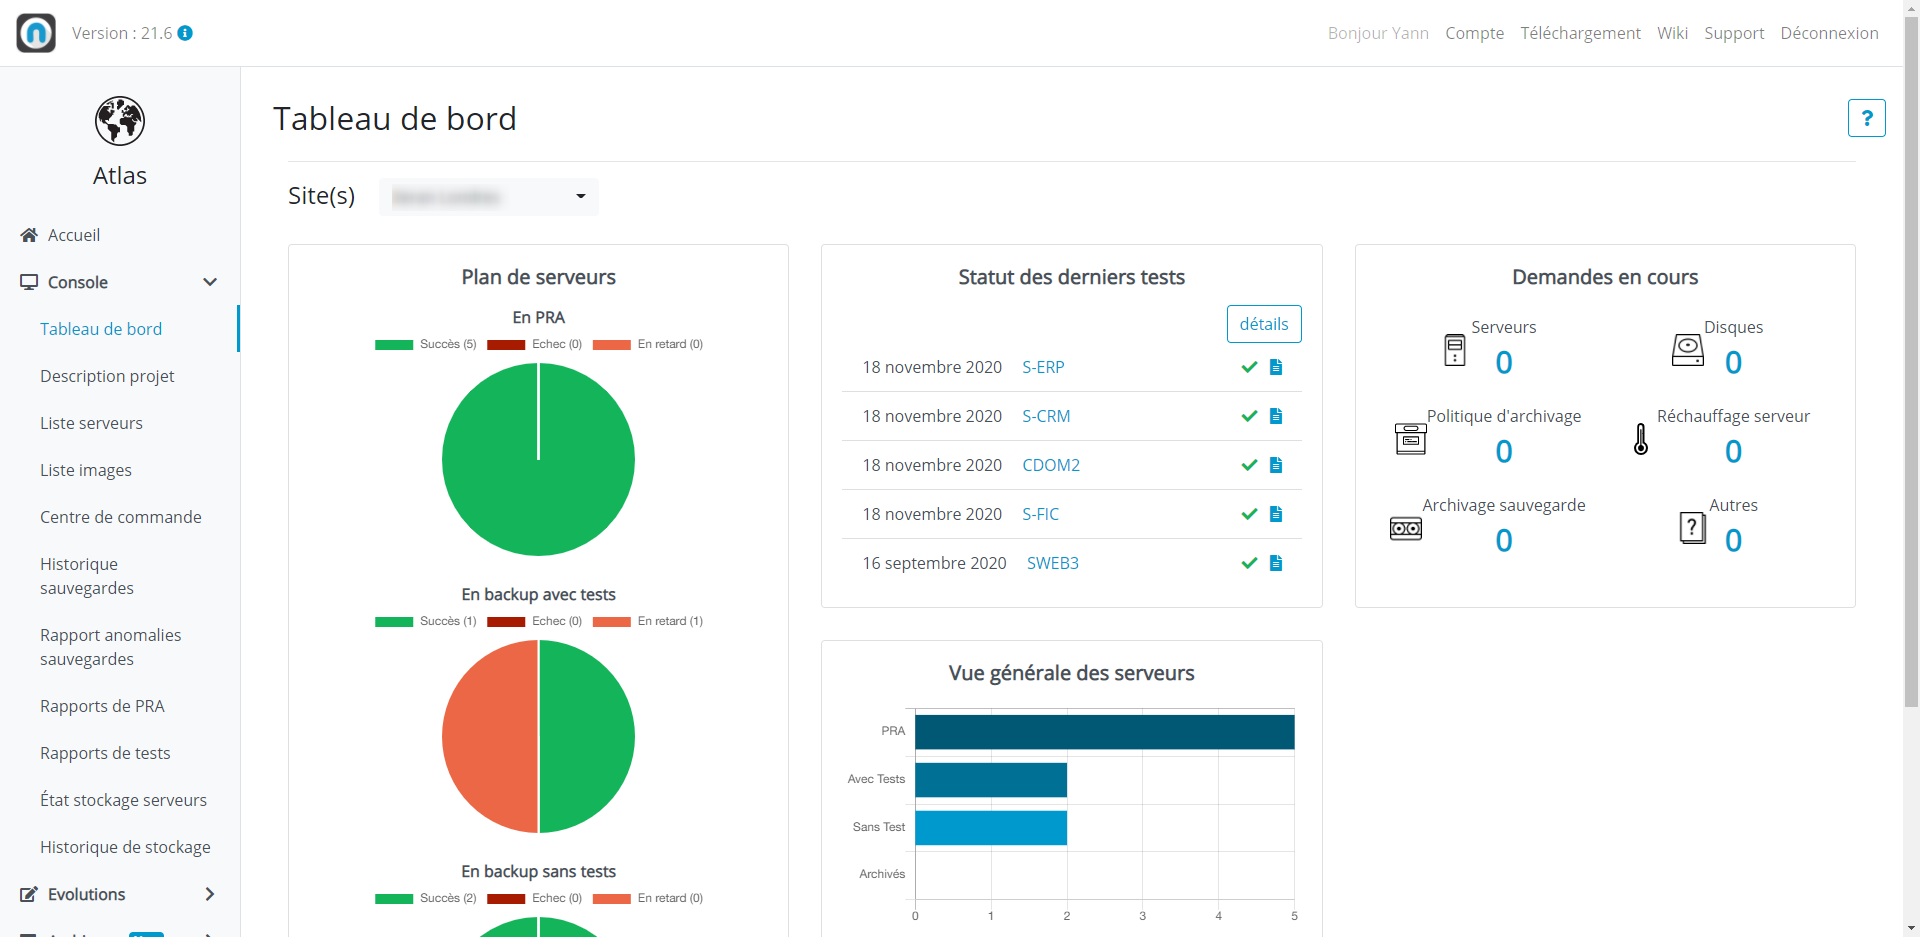Click the Disques count value 0
The width and height of the screenshot is (1920, 937).
[x=1733, y=363]
